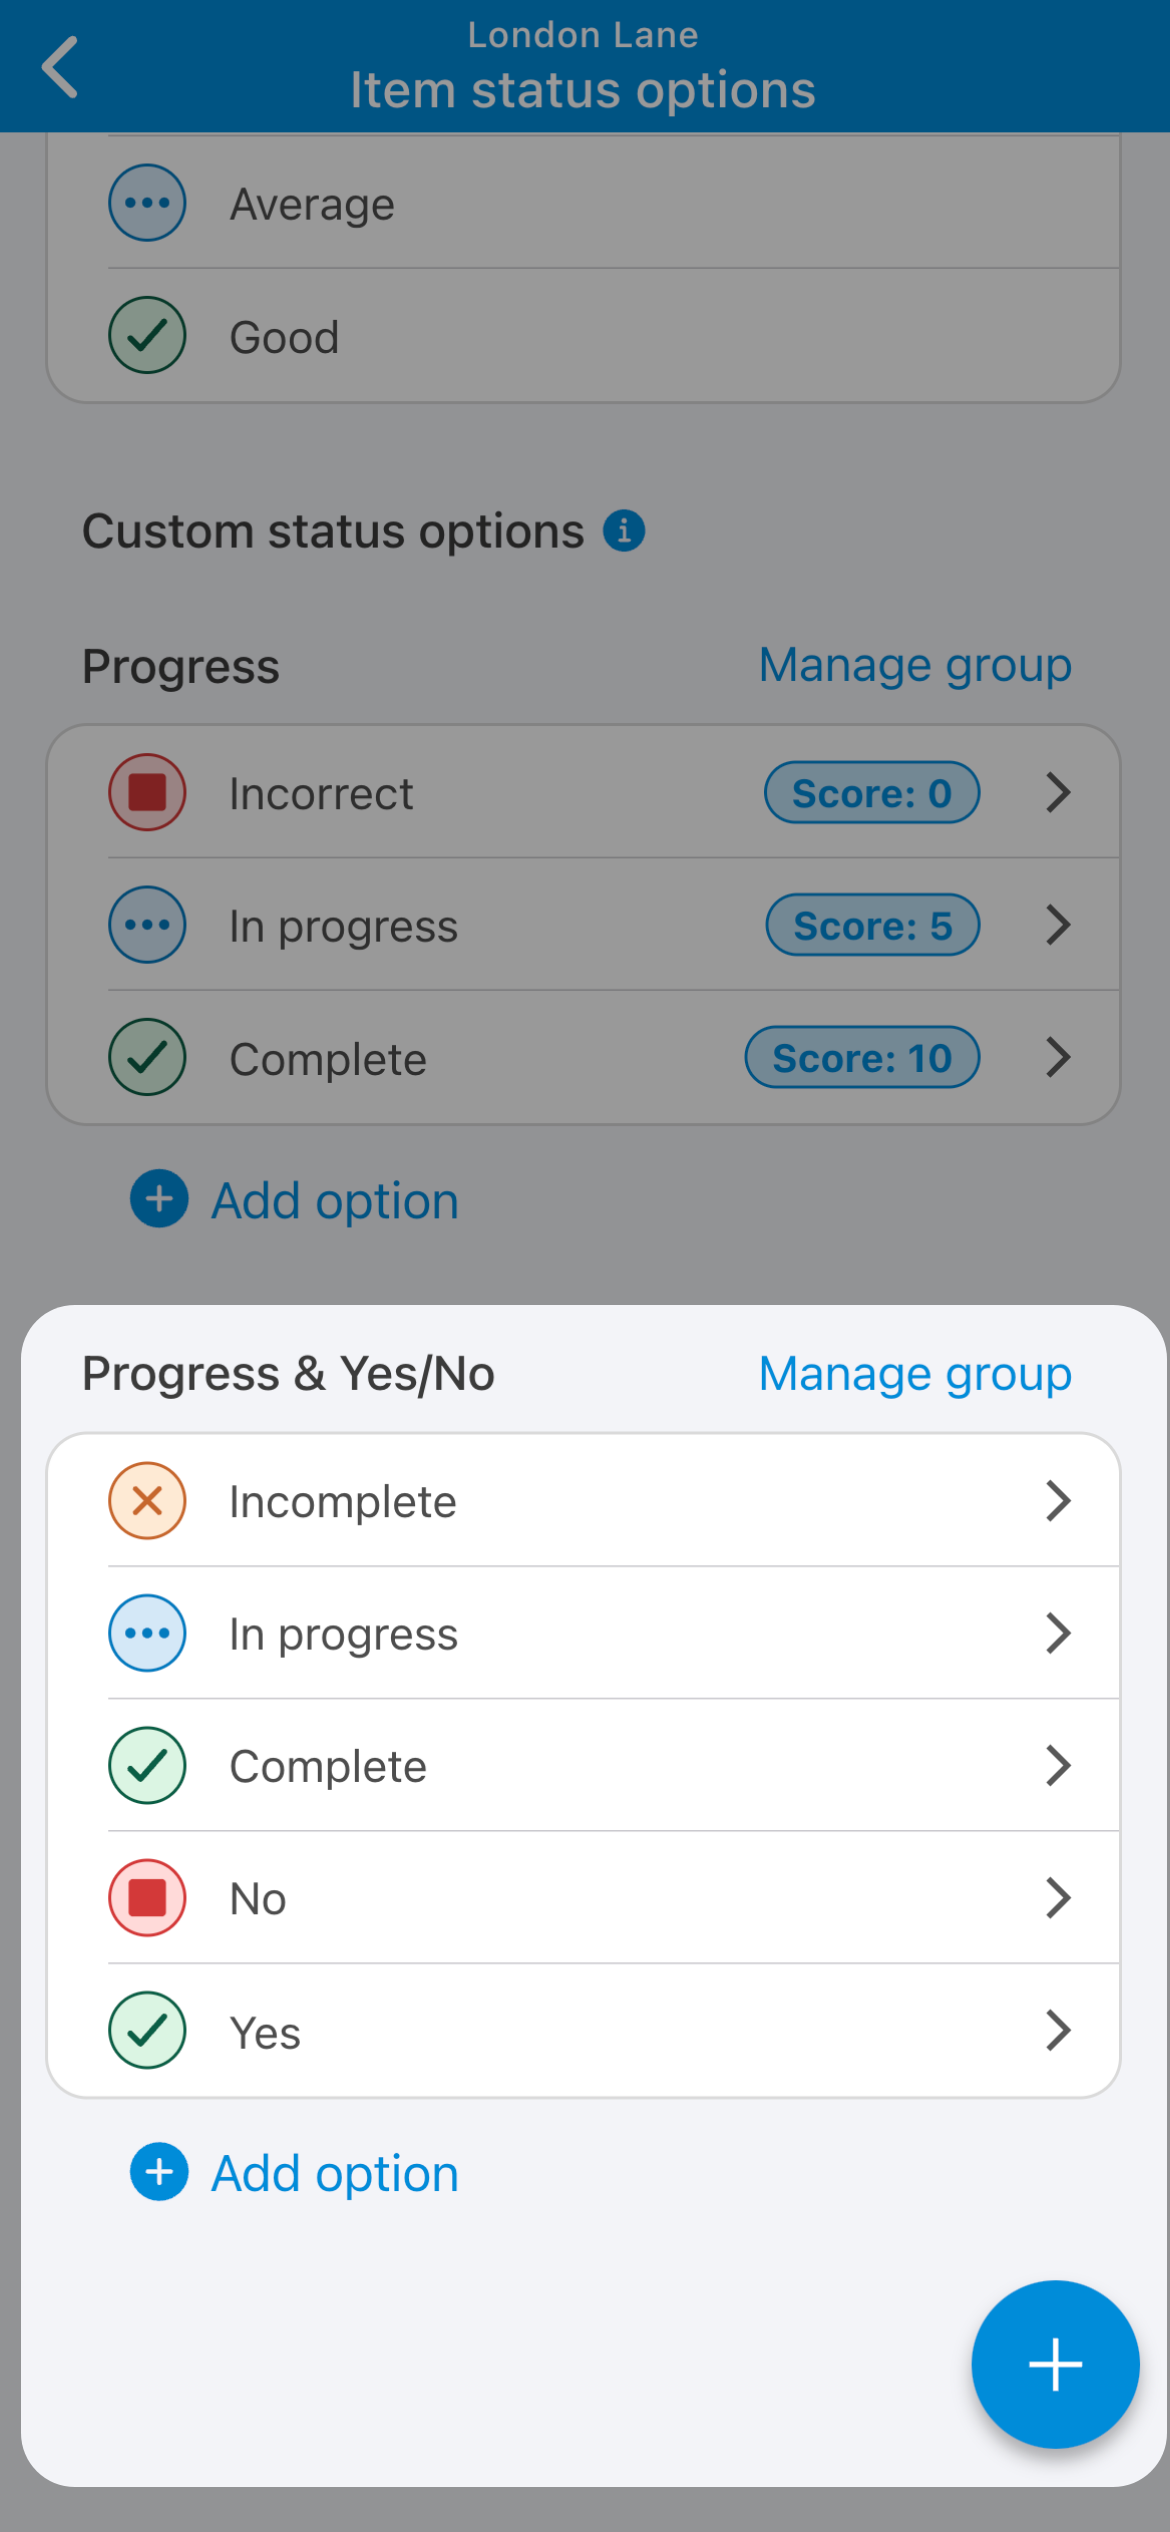
Task: Open the In progress row under Progress & Yes/No
Action: click(x=582, y=1633)
